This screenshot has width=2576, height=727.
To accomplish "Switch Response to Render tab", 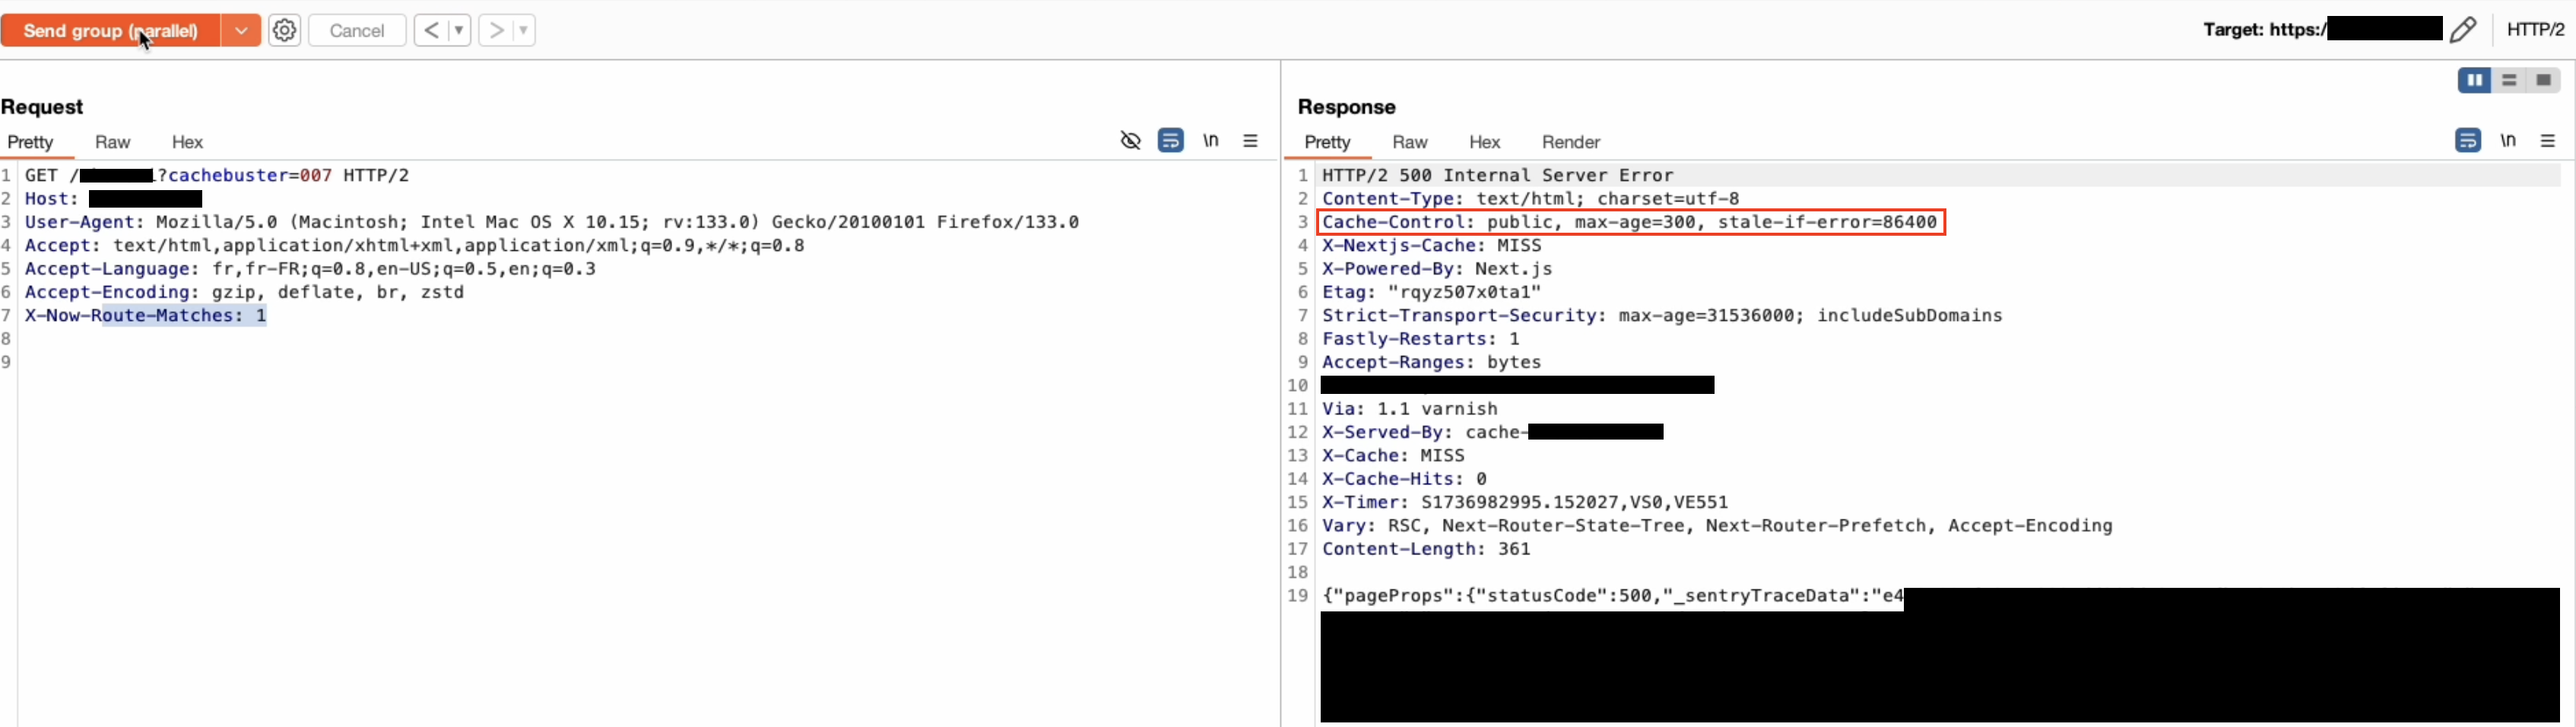I will click(x=1571, y=142).
